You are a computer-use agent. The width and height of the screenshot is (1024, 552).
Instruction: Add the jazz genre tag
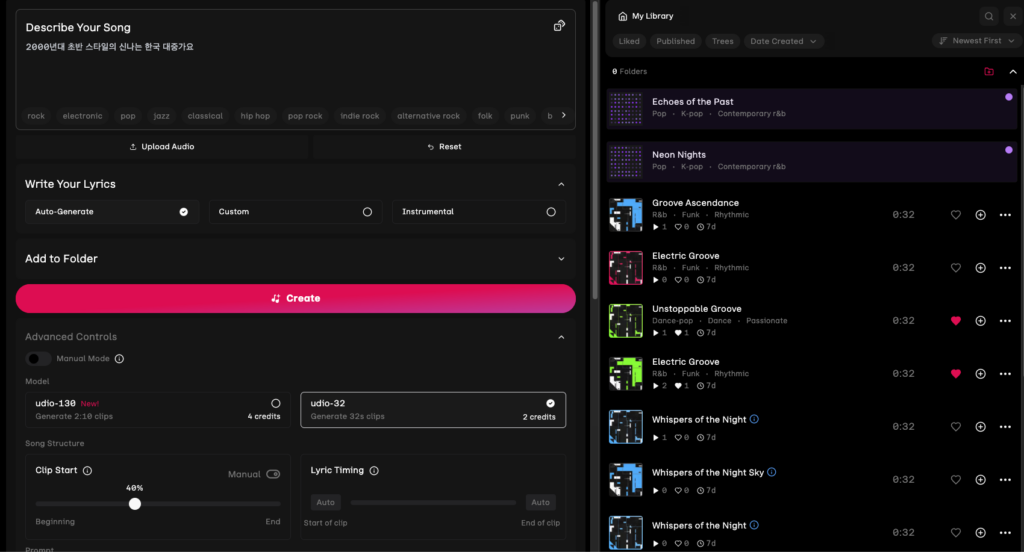pyautogui.click(x=161, y=116)
